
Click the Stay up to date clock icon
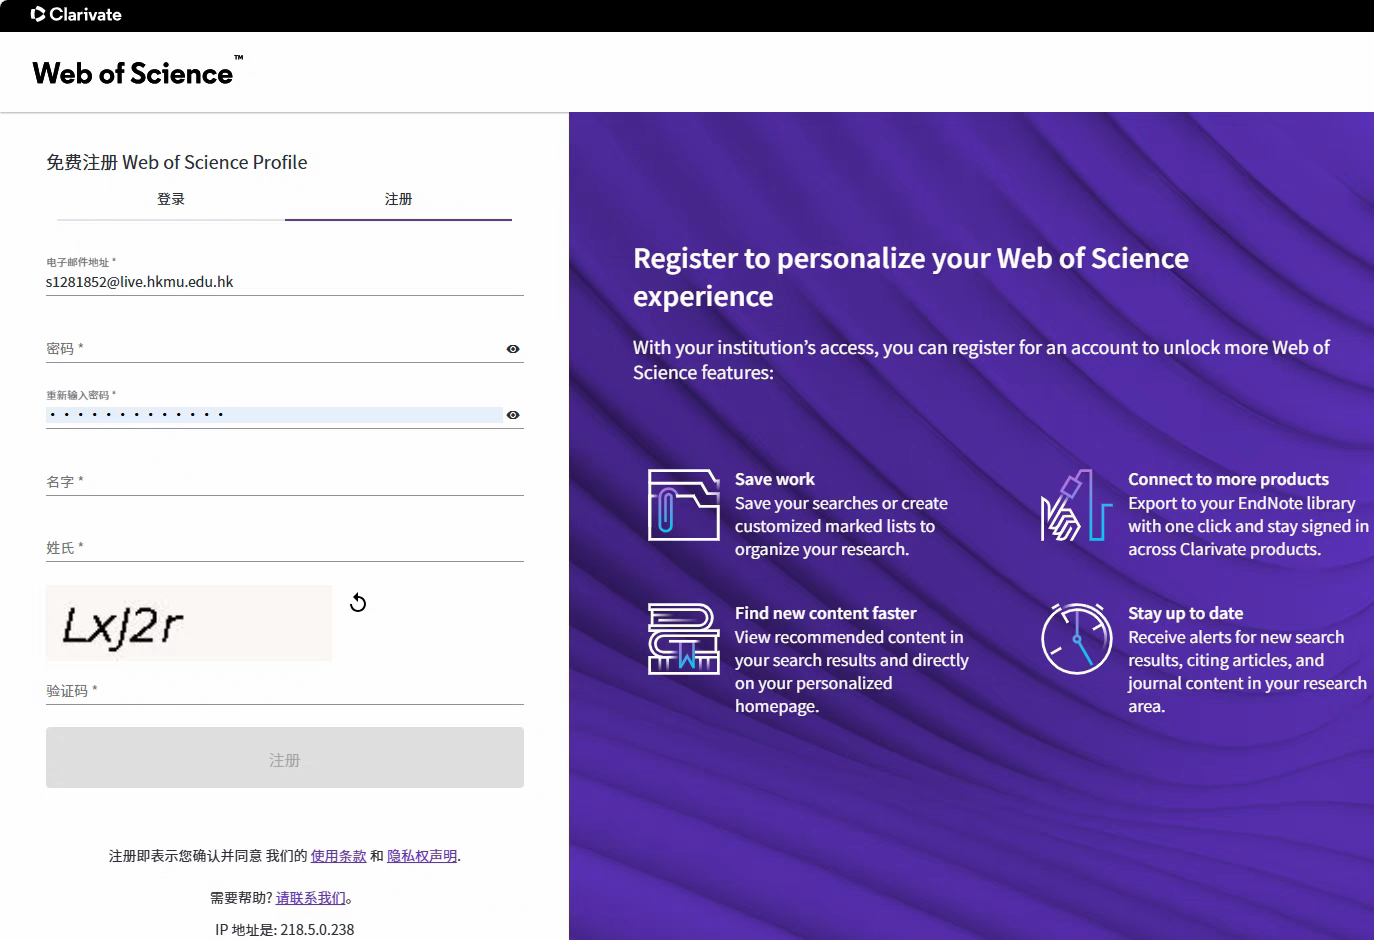coord(1076,639)
